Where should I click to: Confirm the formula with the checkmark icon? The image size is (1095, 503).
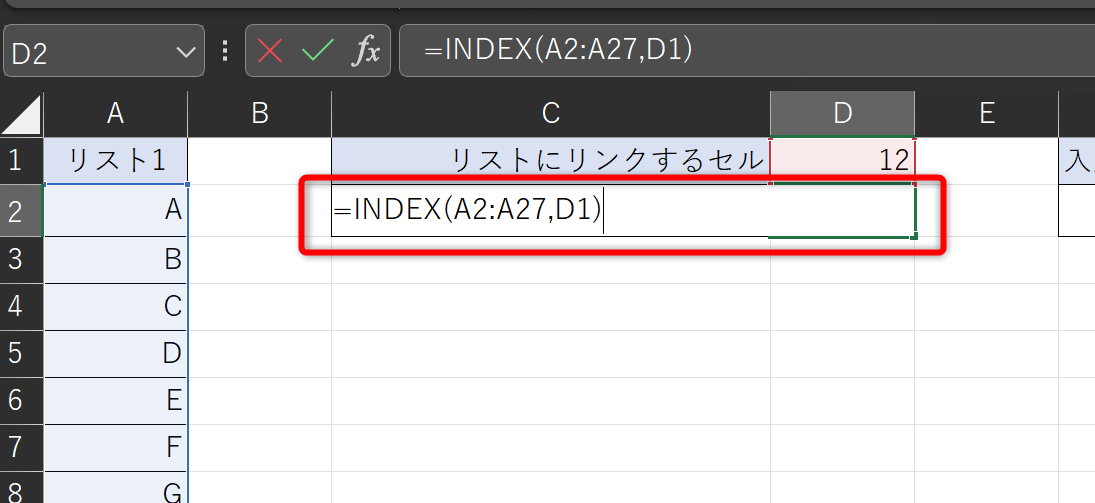[318, 51]
